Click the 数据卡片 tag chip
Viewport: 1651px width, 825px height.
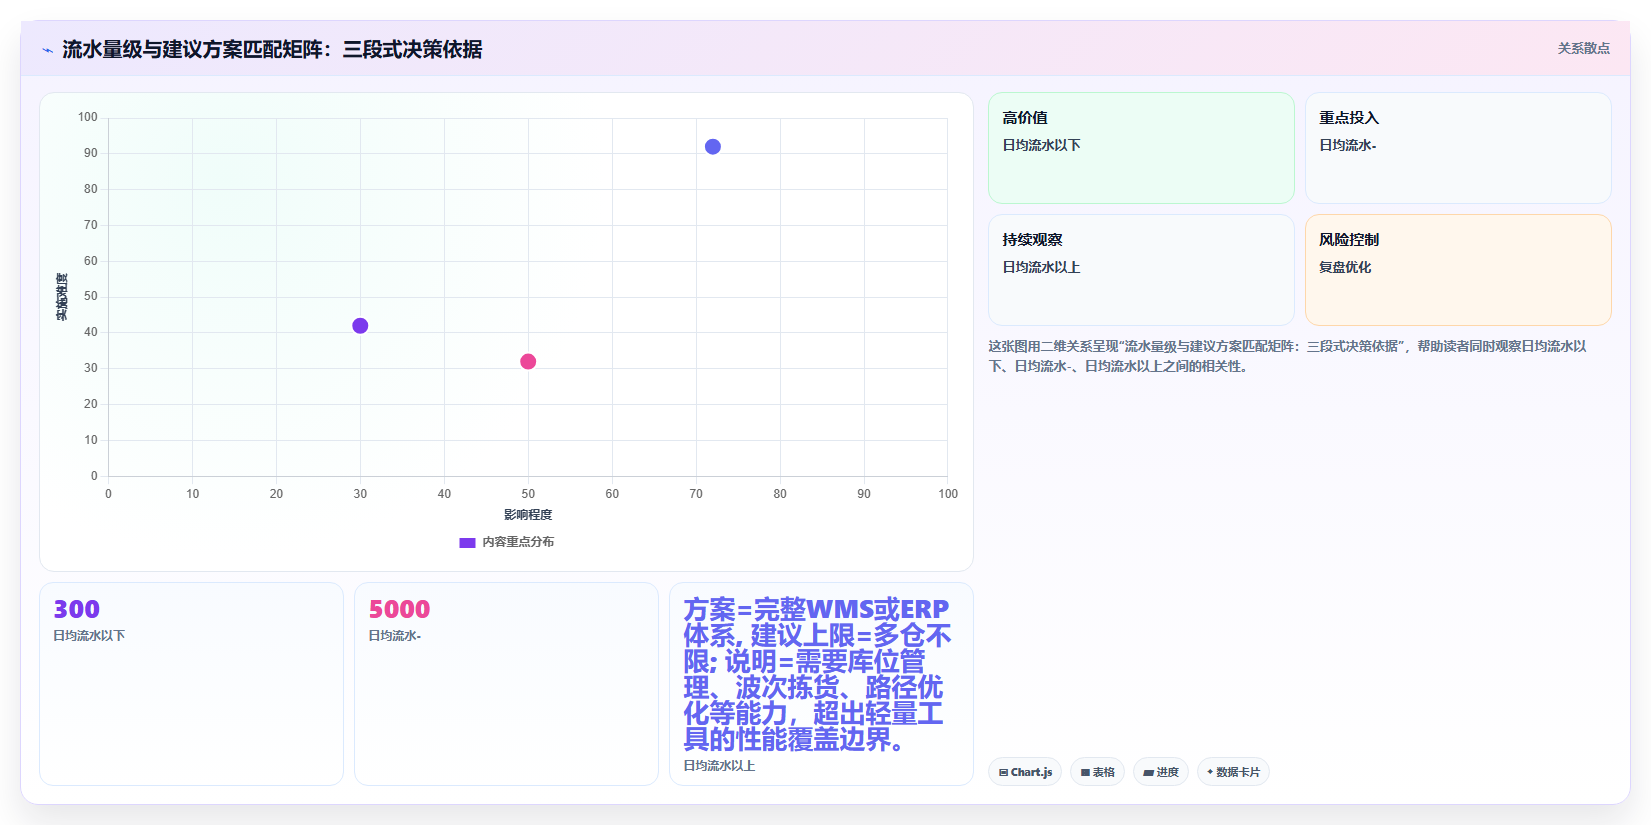click(1233, 772)
